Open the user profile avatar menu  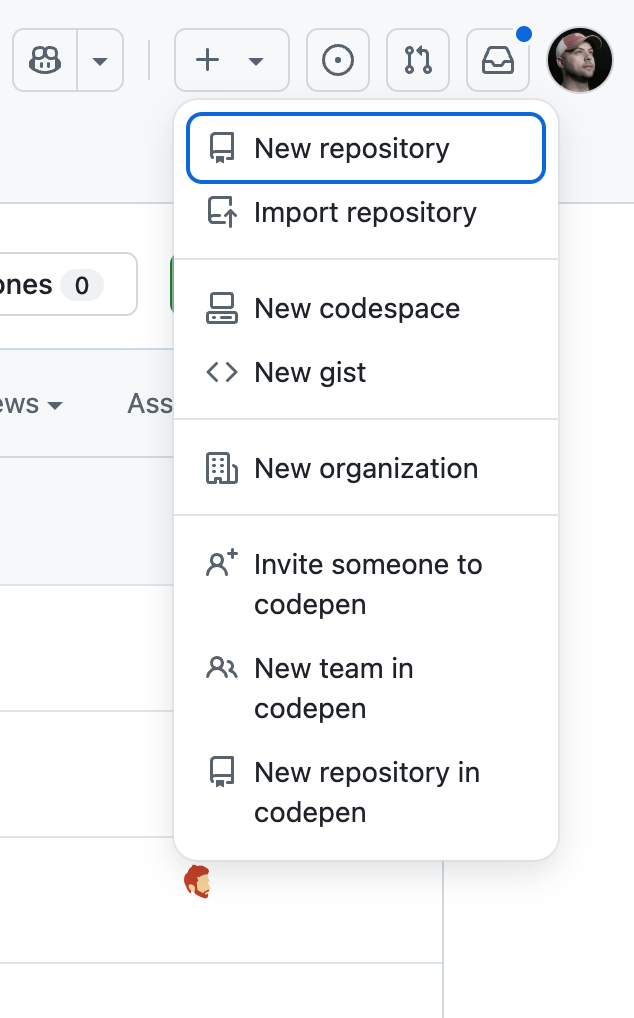coord(580,60)
